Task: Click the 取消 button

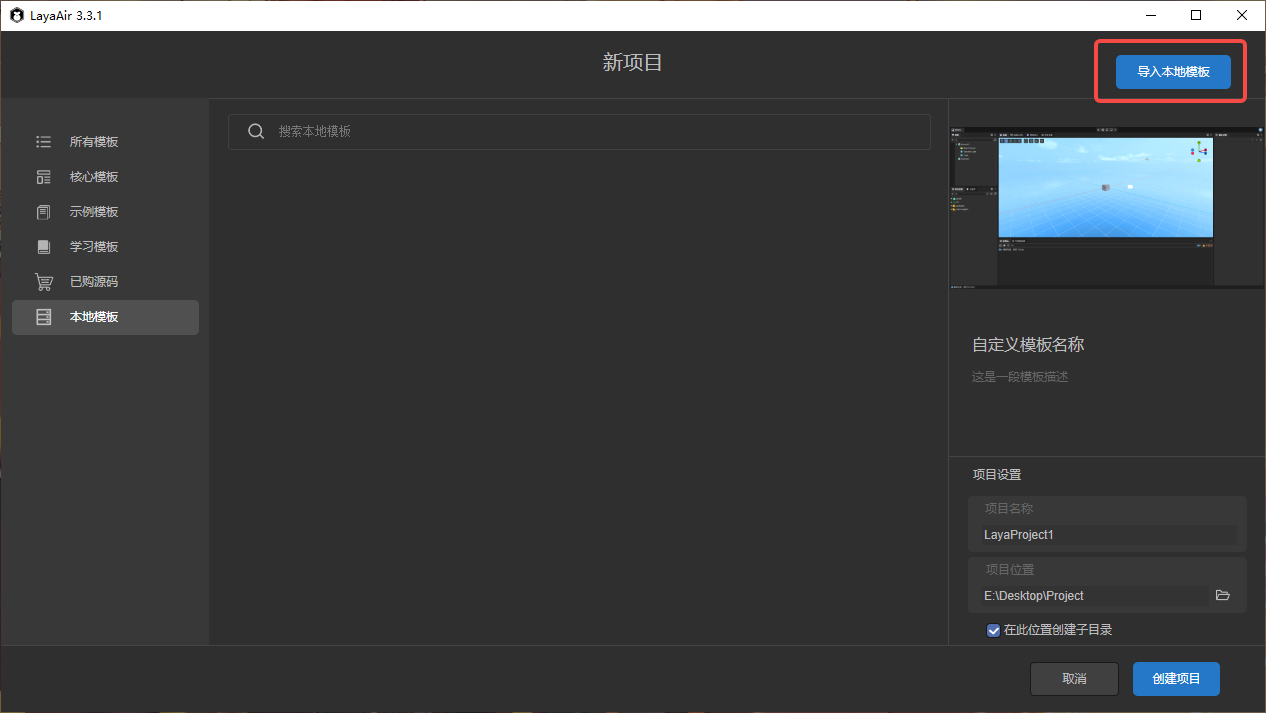Action: click(x=1074, y=678)
